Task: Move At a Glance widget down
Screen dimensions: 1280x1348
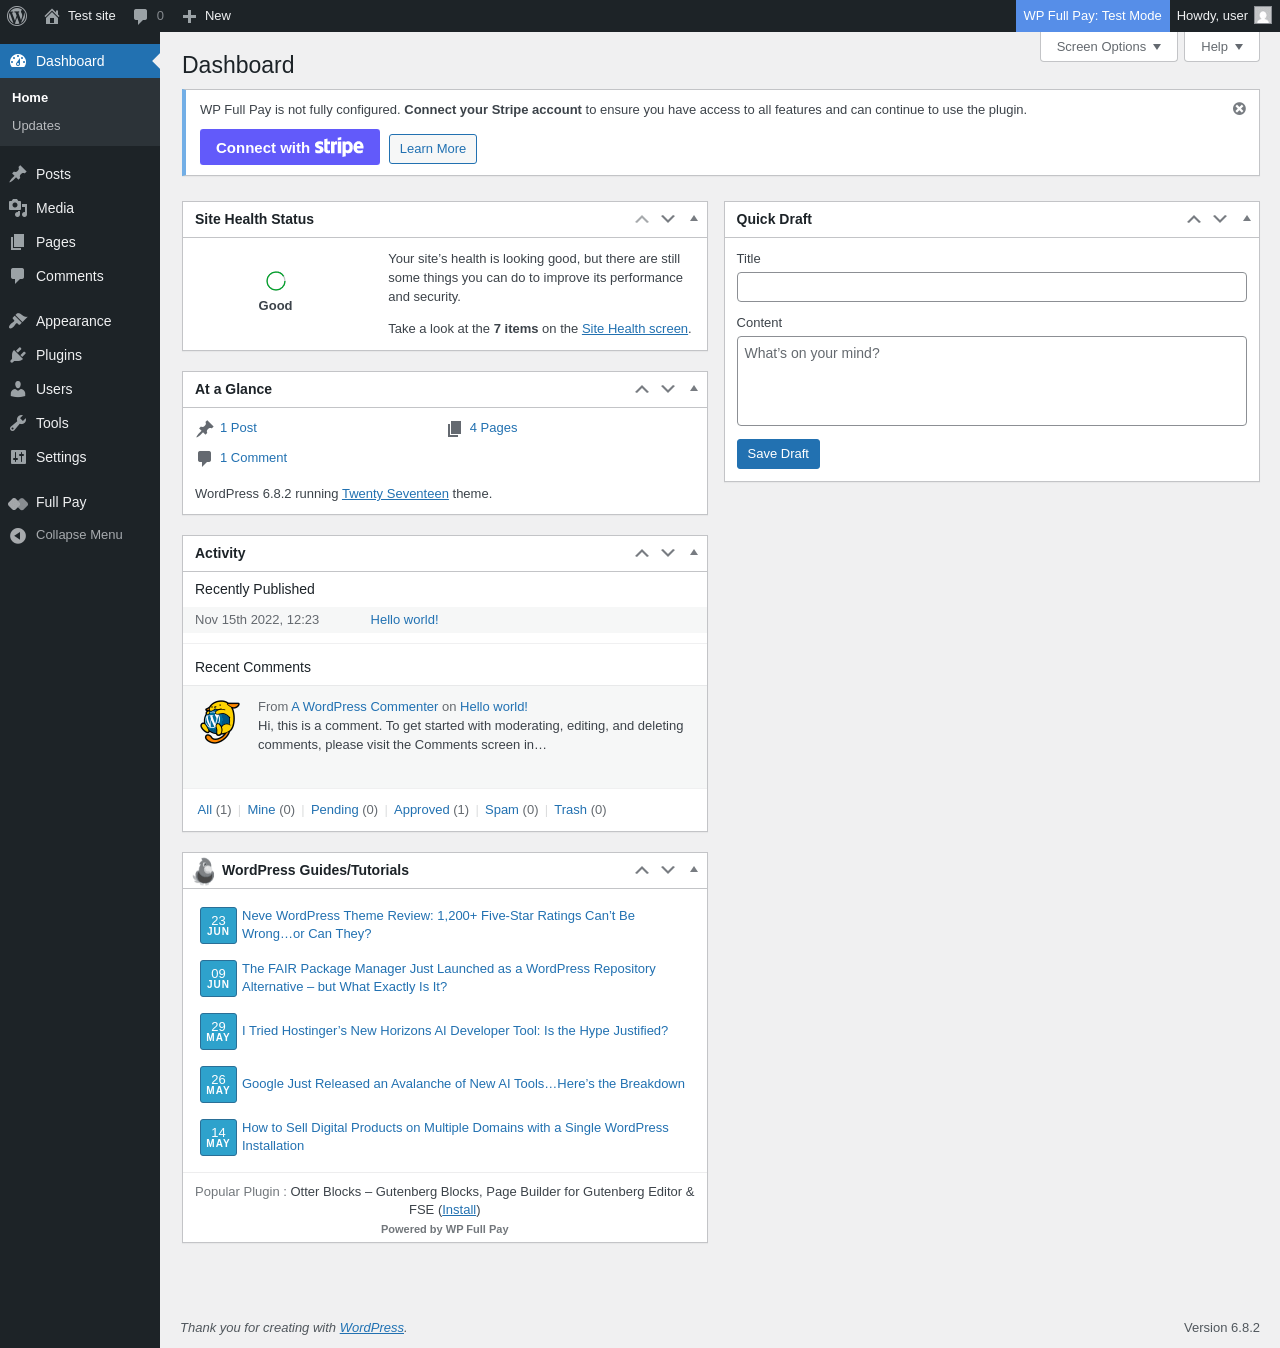Action: (x=668, y=389)
